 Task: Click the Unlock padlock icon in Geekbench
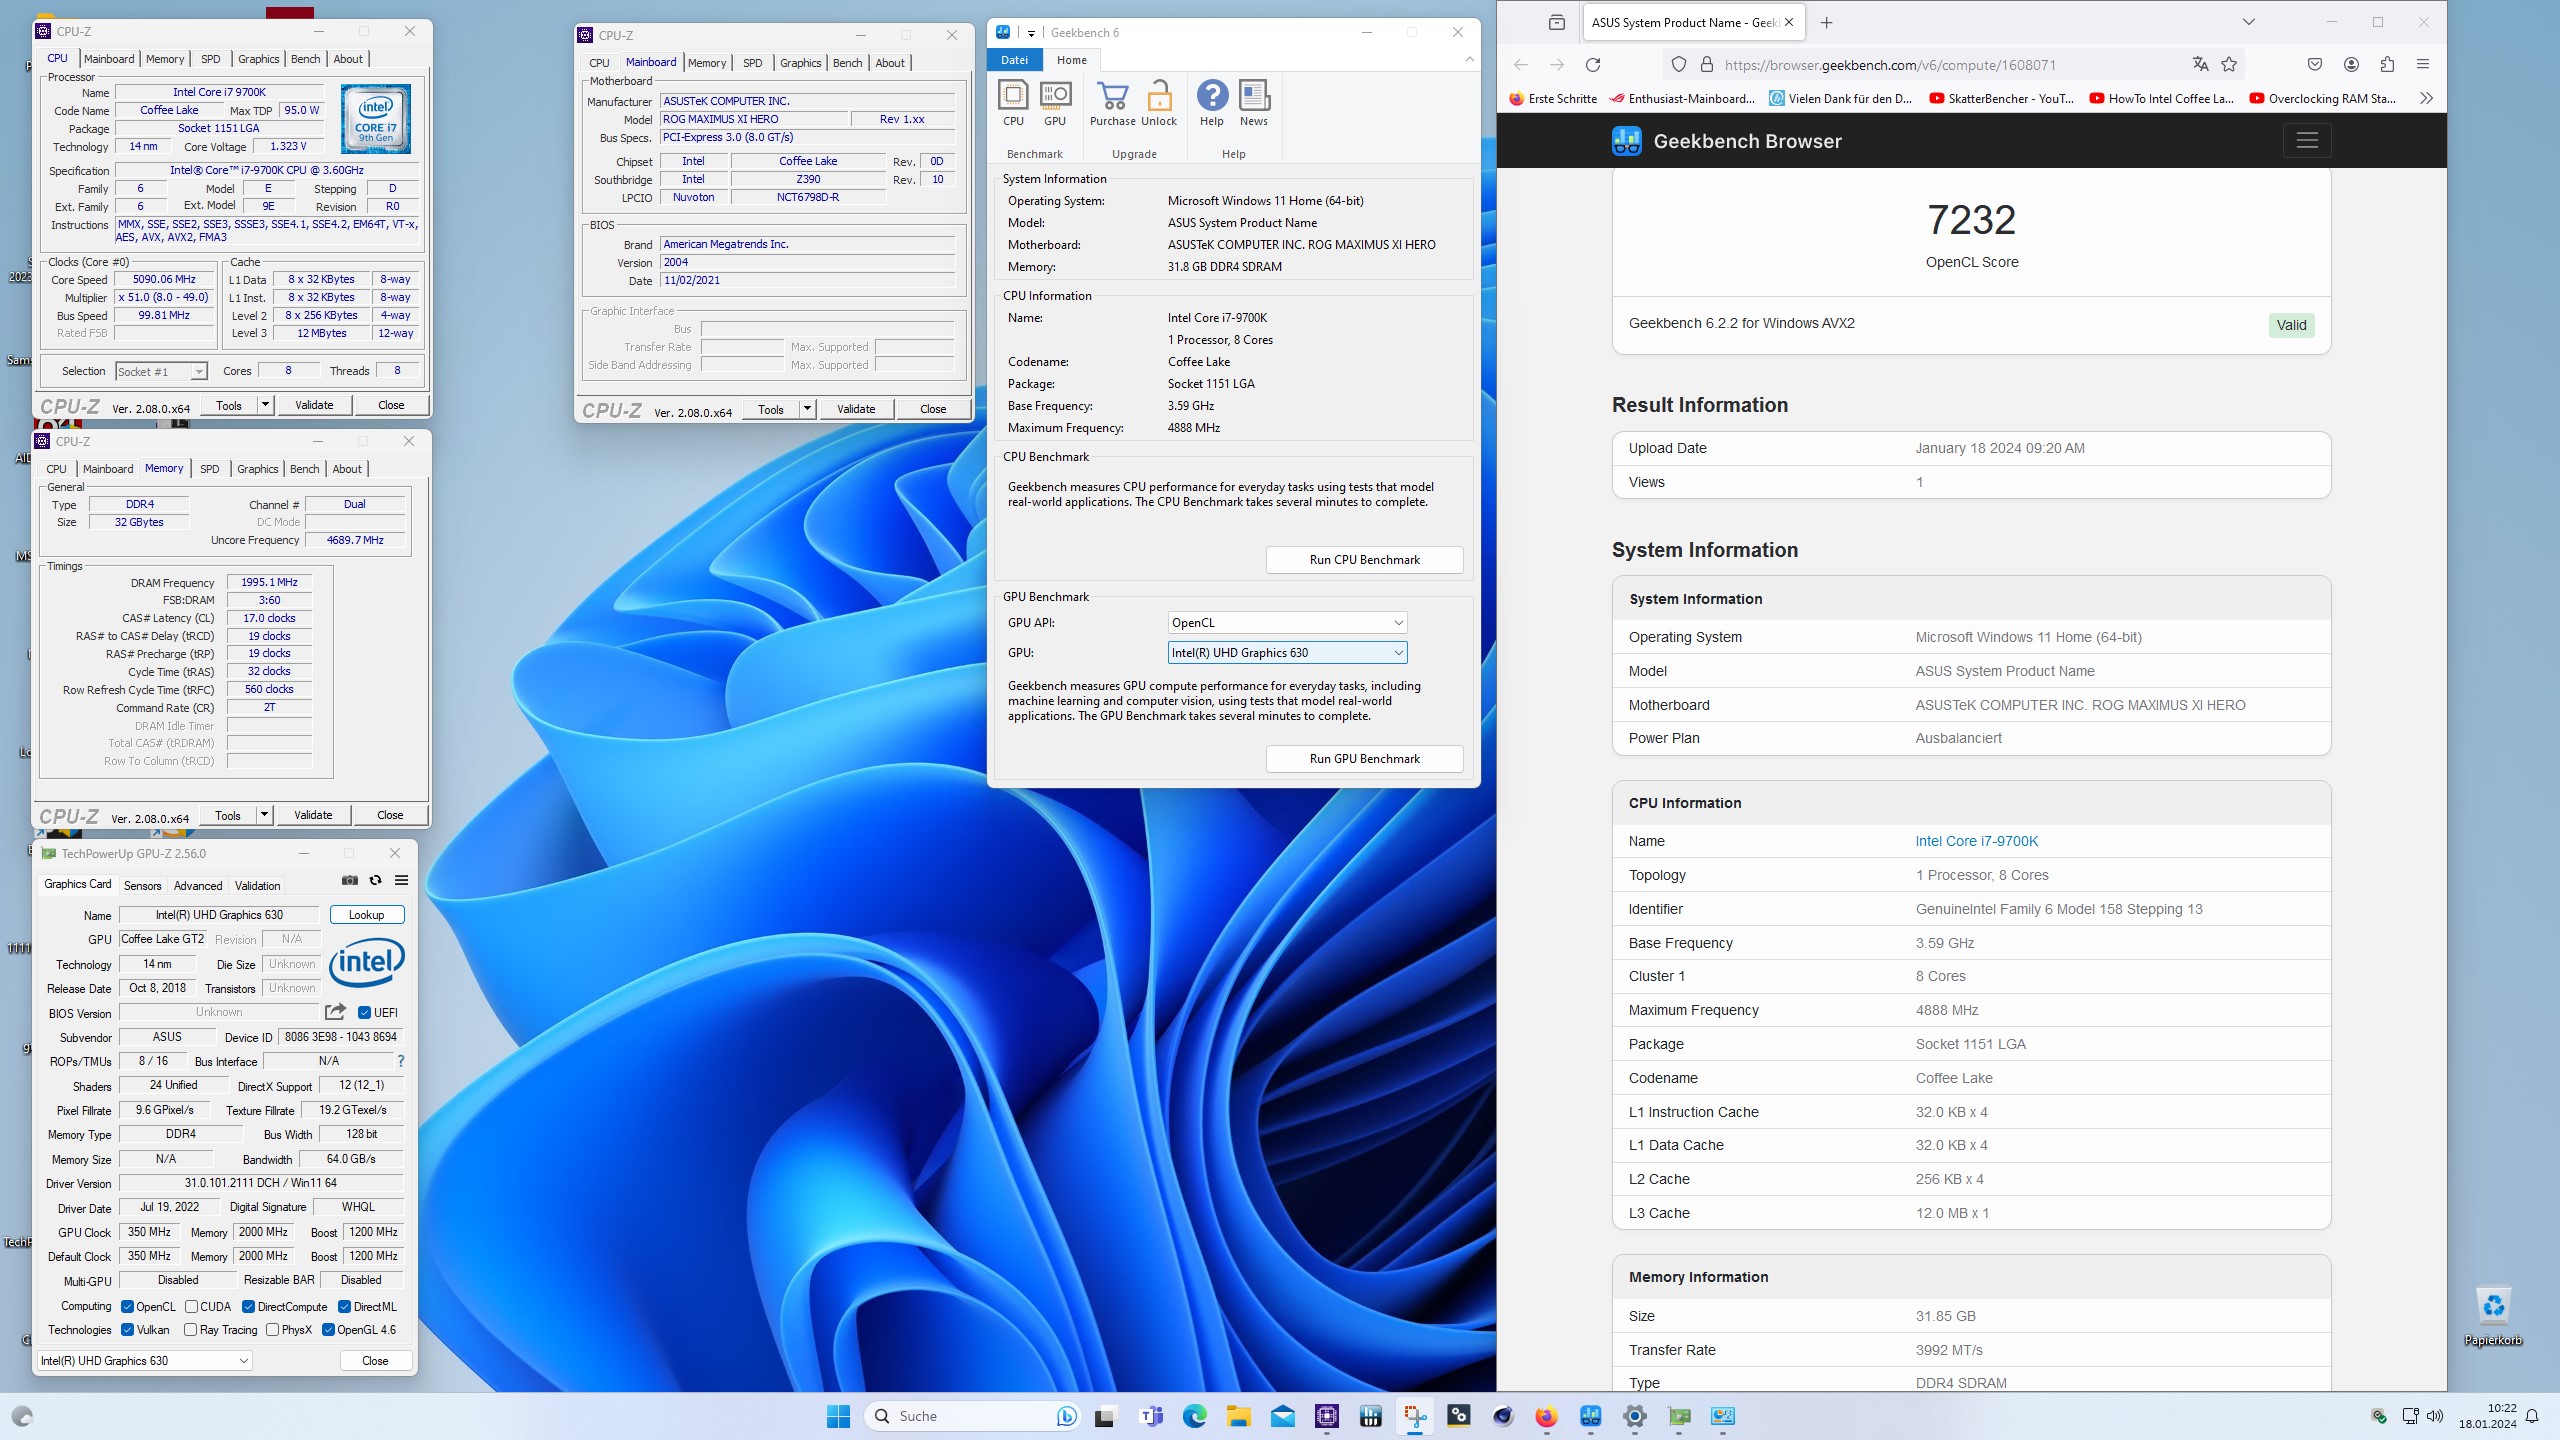click(x=1159, y=104)
